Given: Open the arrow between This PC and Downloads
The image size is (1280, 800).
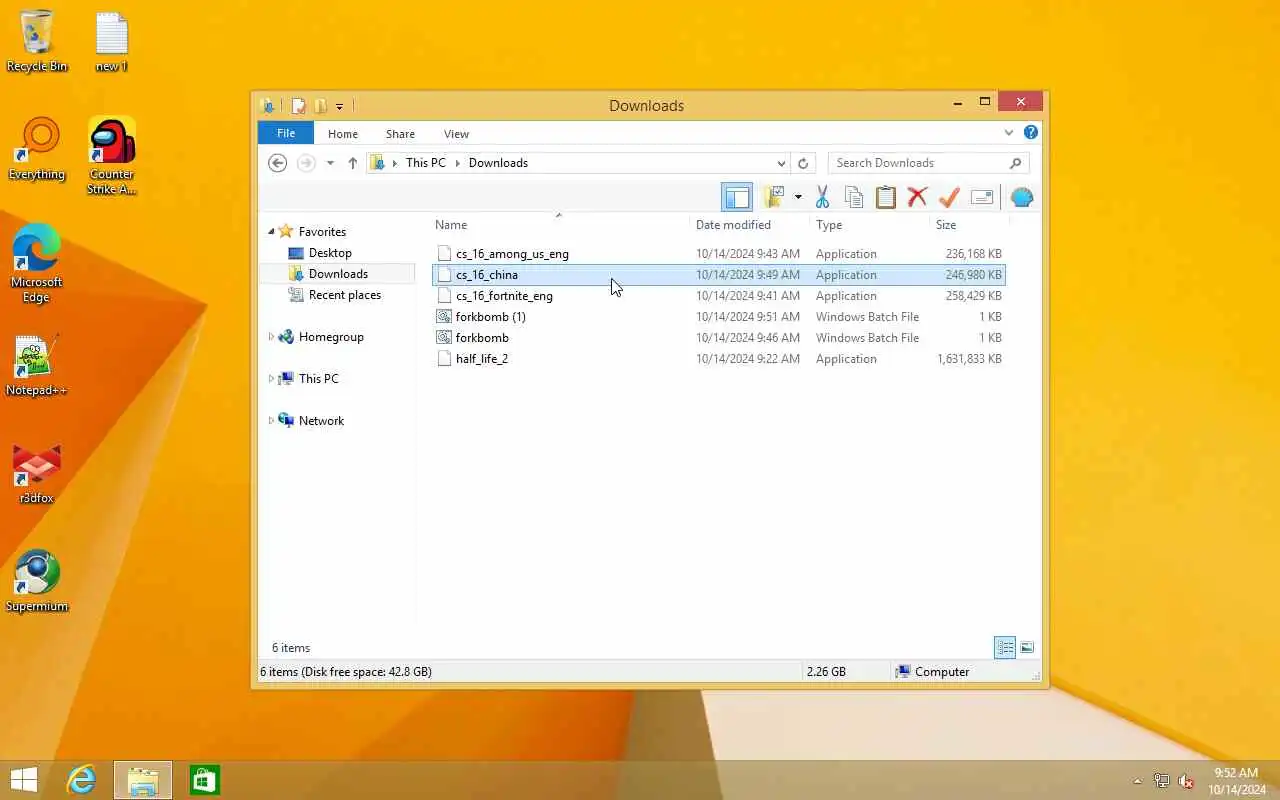Looking at the screenshot, I should (x=458, y=163).
